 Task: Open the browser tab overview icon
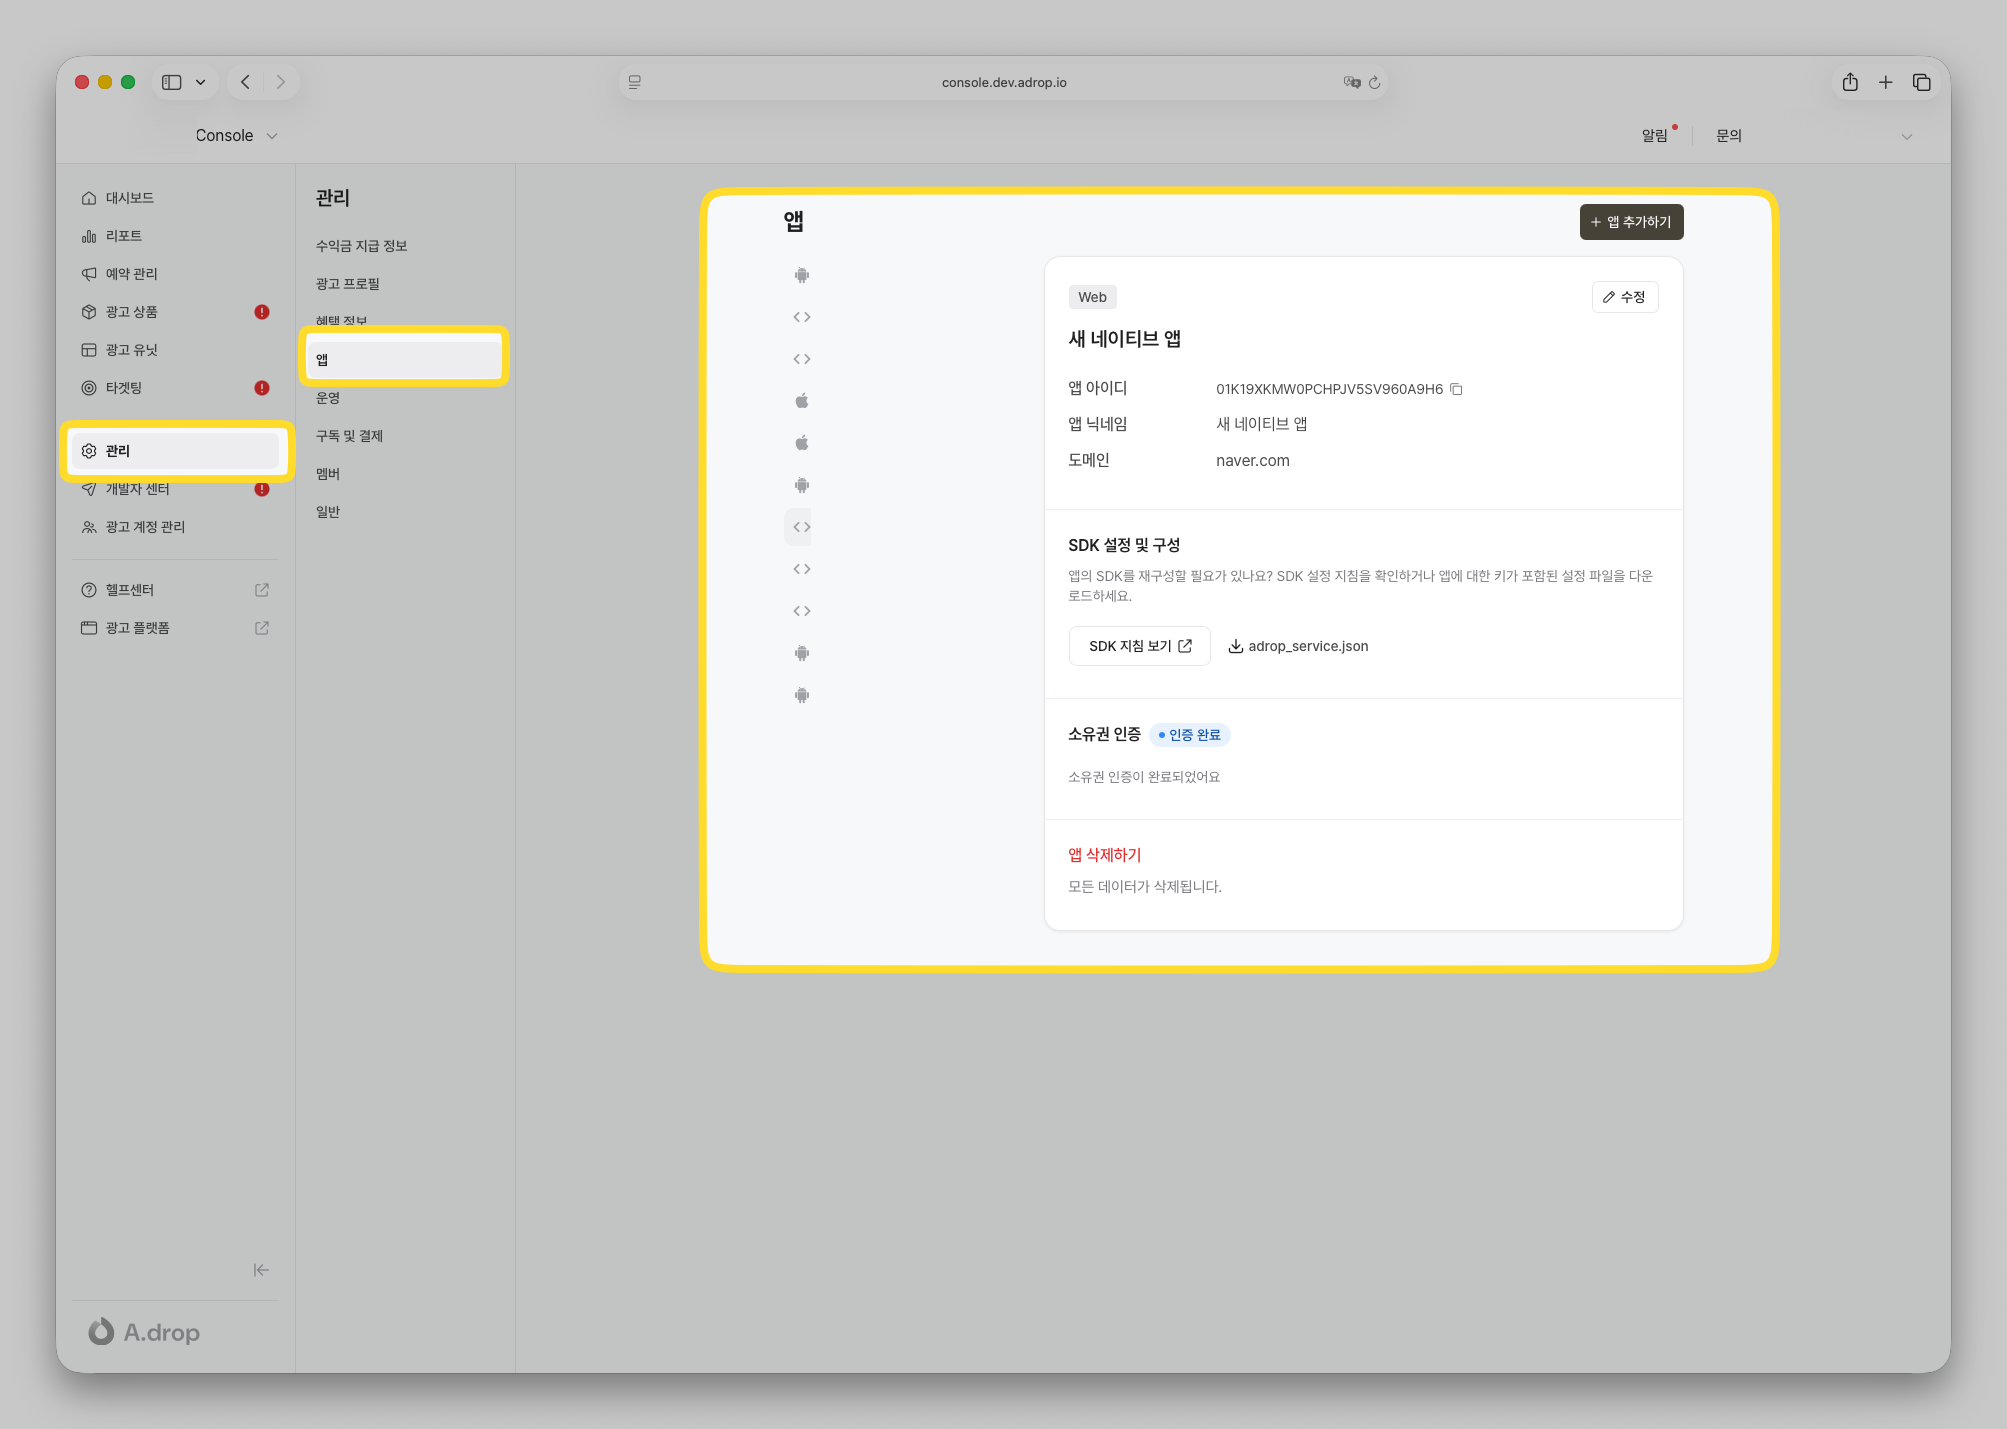click(x=1921, y=83)
